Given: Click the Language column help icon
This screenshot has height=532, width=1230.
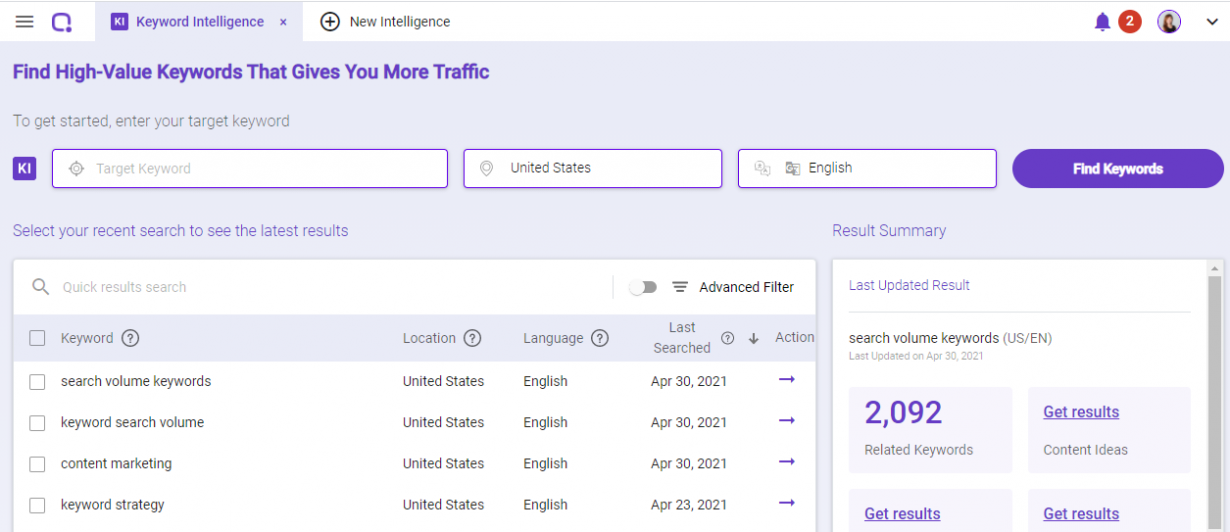Looking at the screenshot, I should click(x=600, y=338).
